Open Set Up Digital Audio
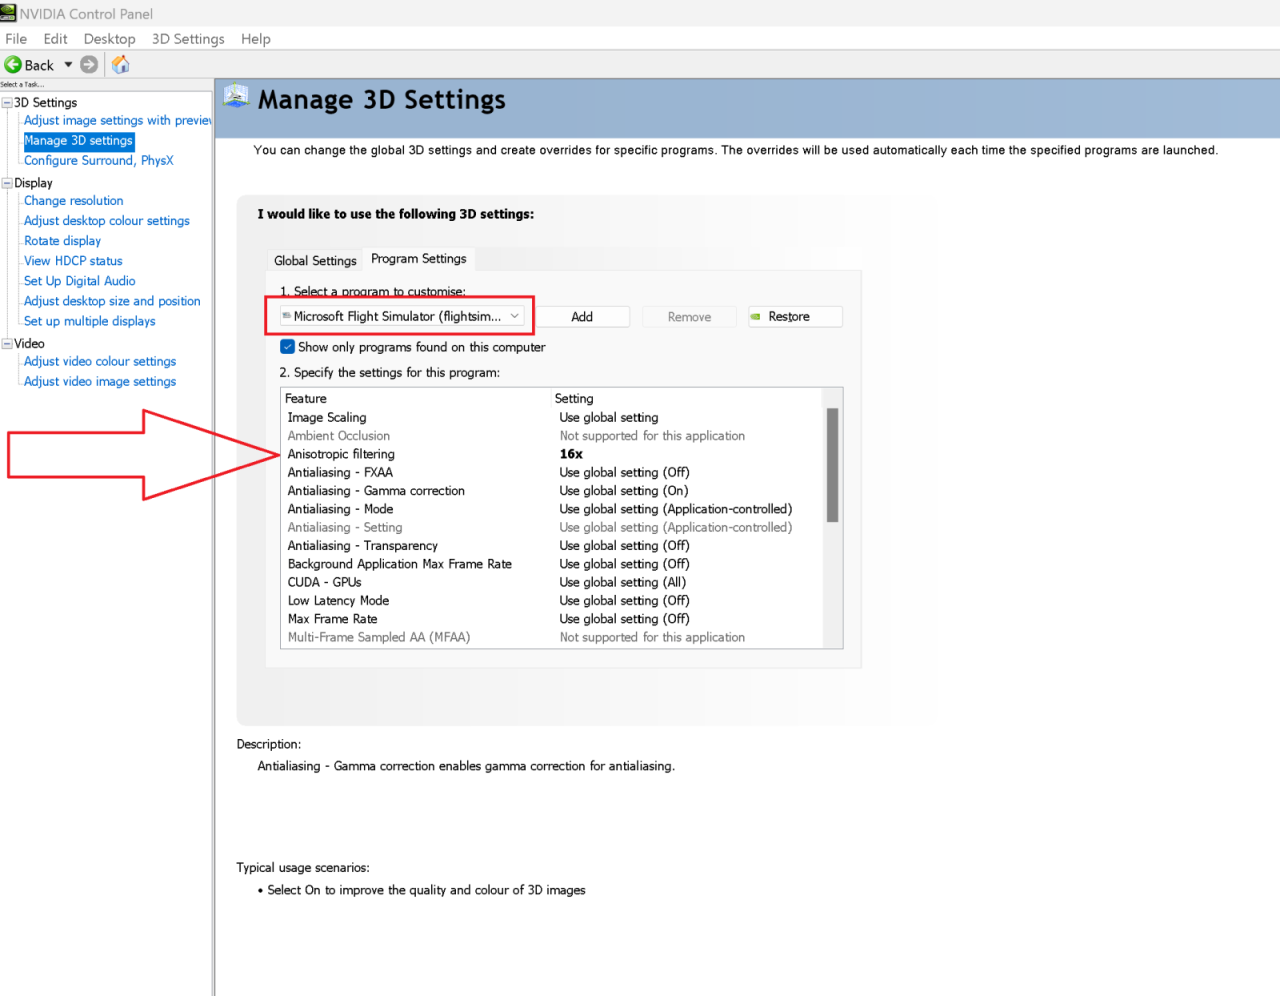The image size is (1280, 996). 79,281
